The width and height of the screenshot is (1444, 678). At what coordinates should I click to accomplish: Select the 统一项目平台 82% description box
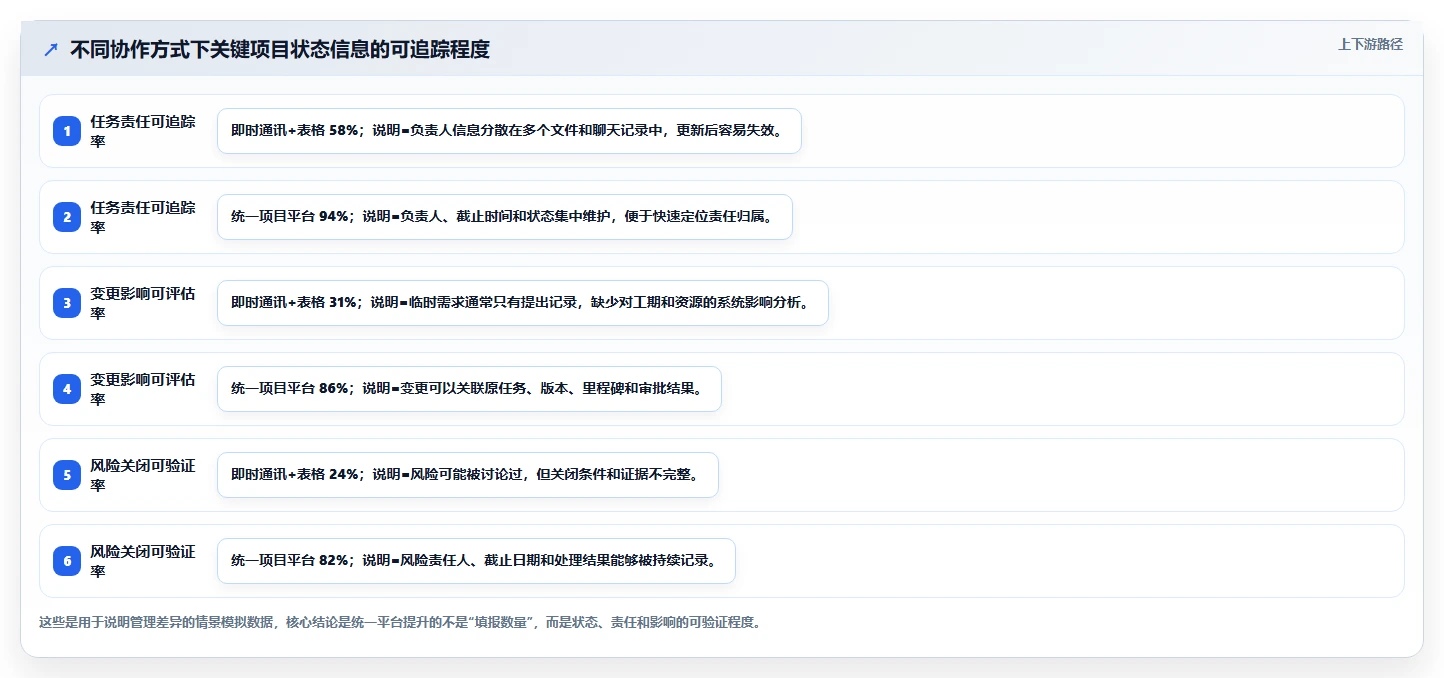coord(476,561)
